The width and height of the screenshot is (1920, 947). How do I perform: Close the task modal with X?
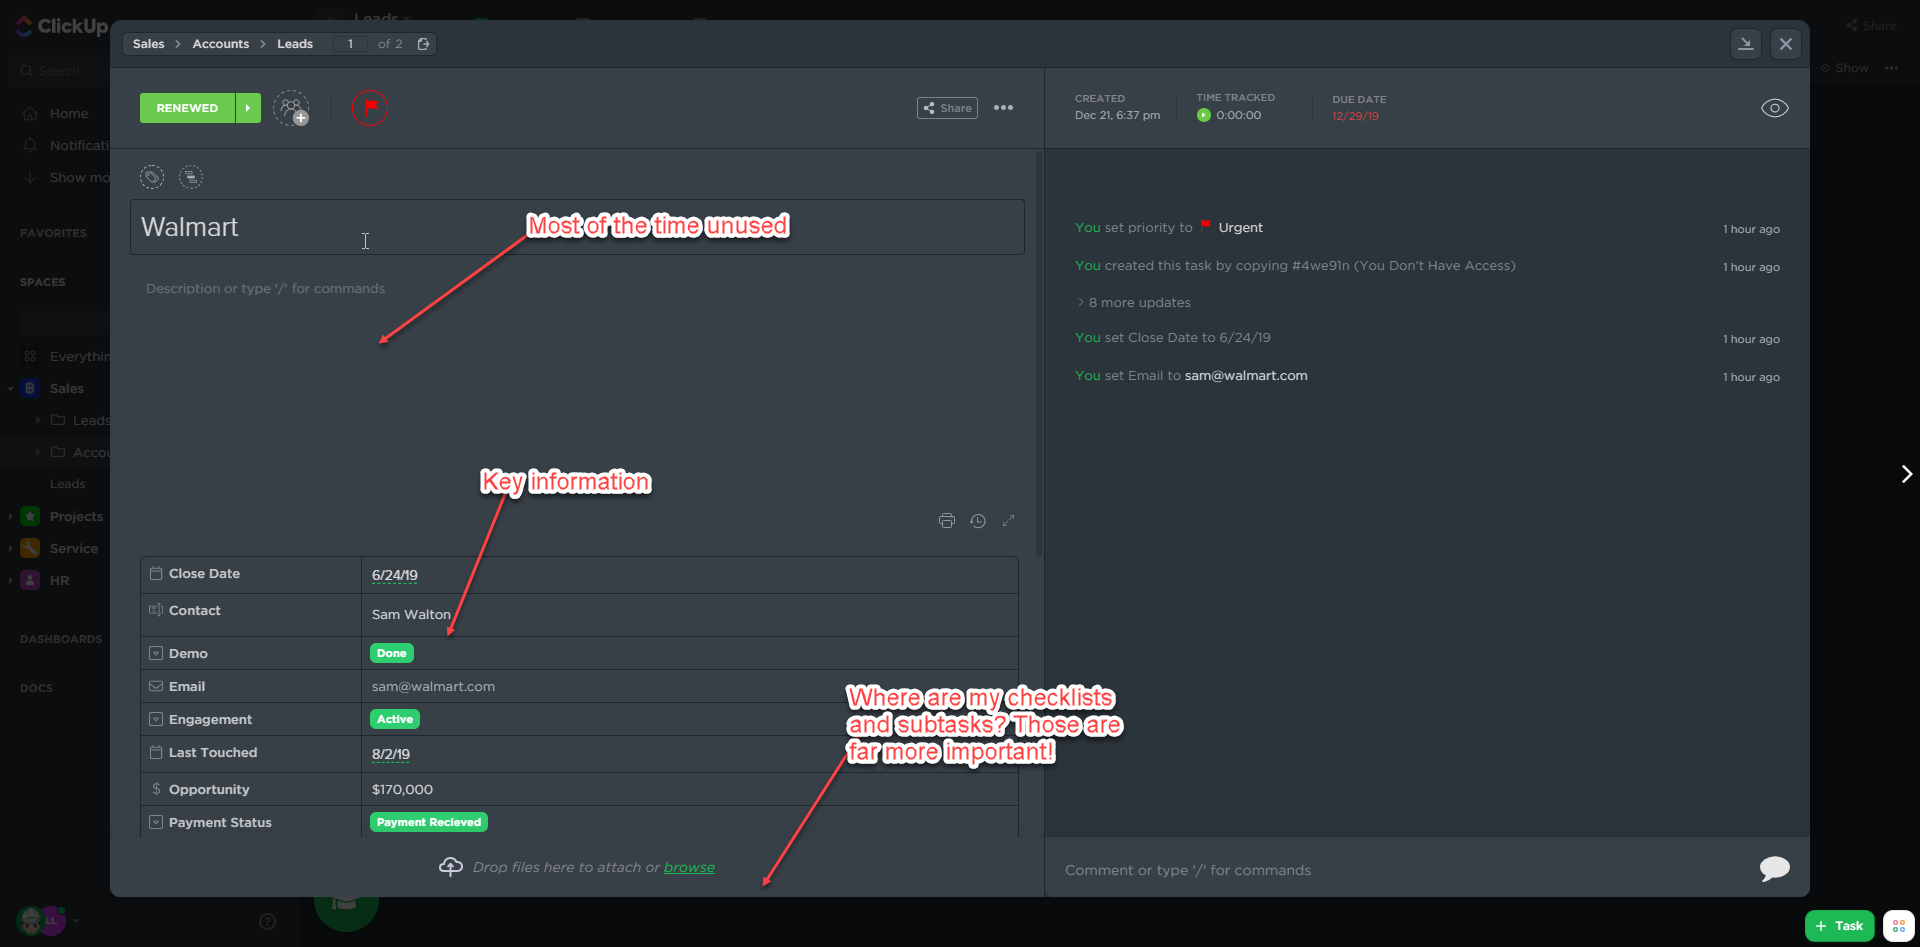click(x=1786, y=44)
